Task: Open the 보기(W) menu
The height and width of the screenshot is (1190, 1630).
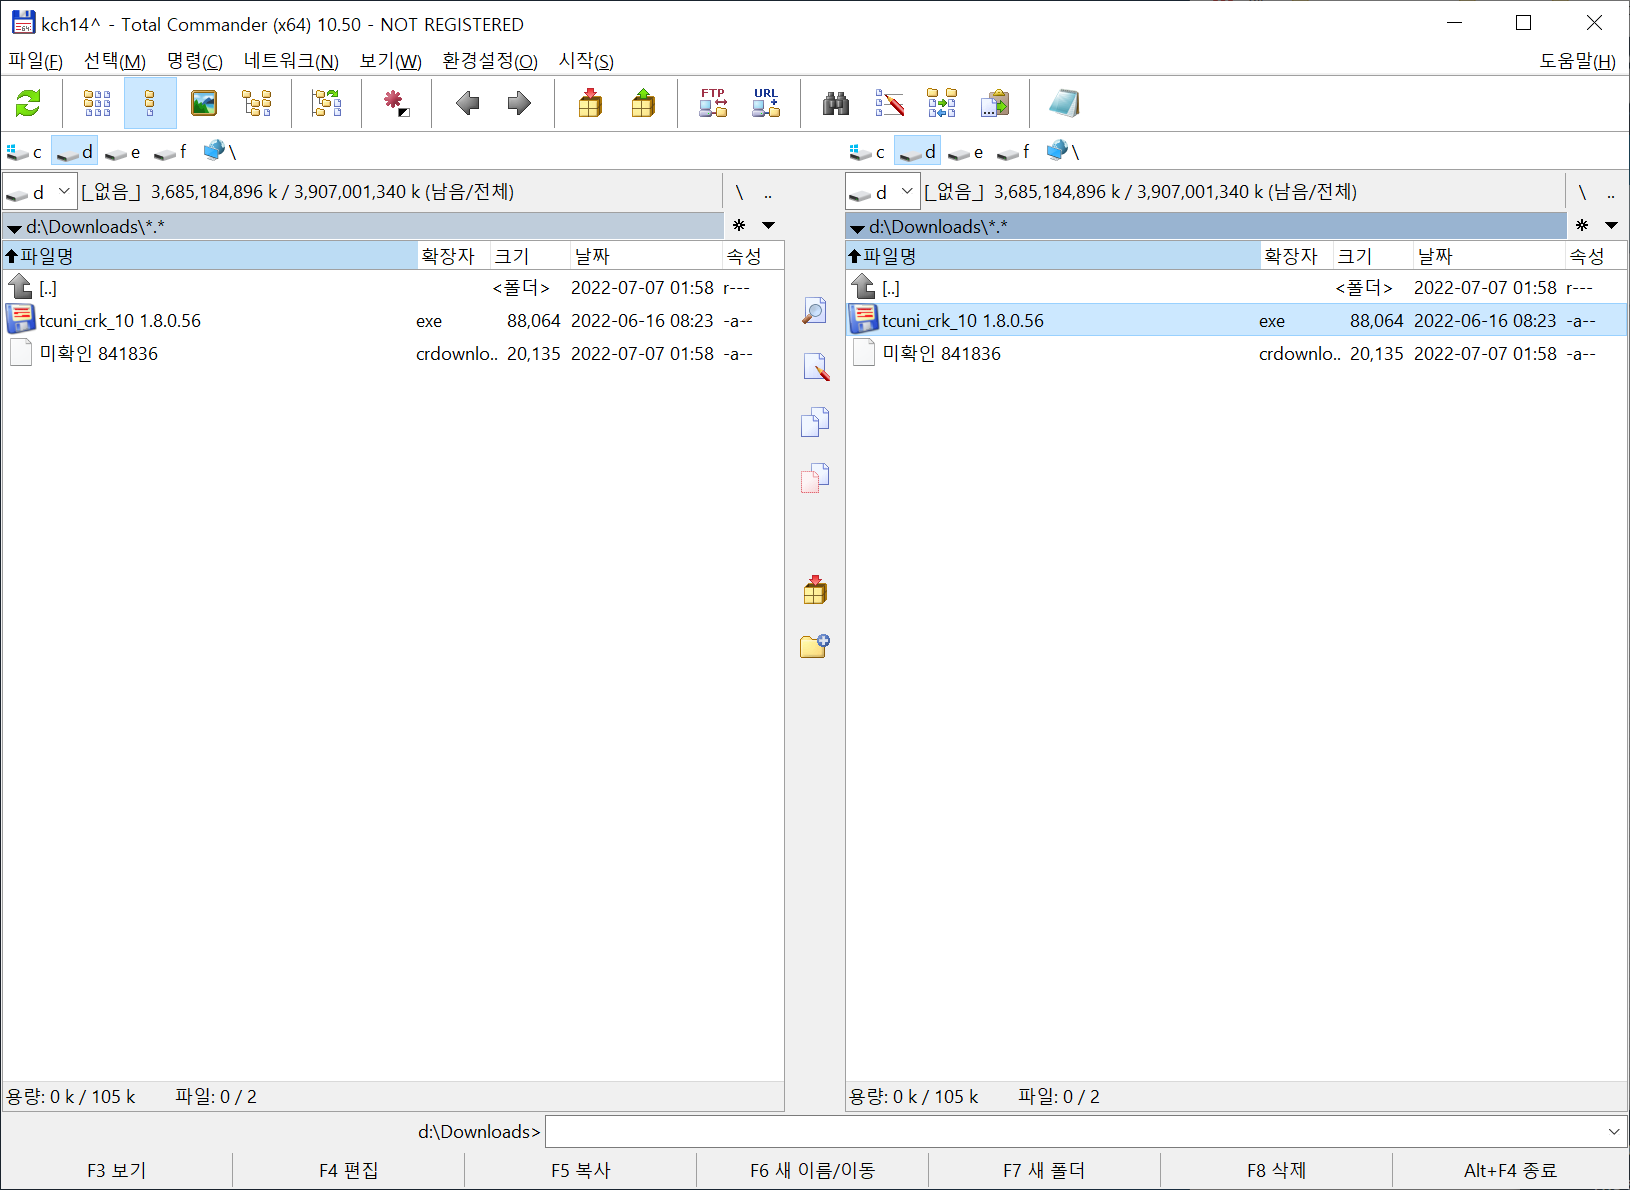Action: [390, 61]
